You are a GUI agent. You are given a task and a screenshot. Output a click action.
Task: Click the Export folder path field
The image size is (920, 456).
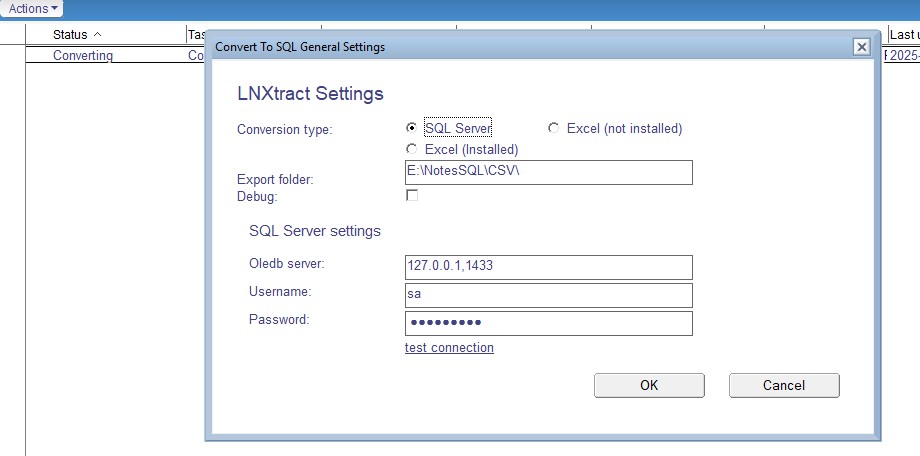548,172
